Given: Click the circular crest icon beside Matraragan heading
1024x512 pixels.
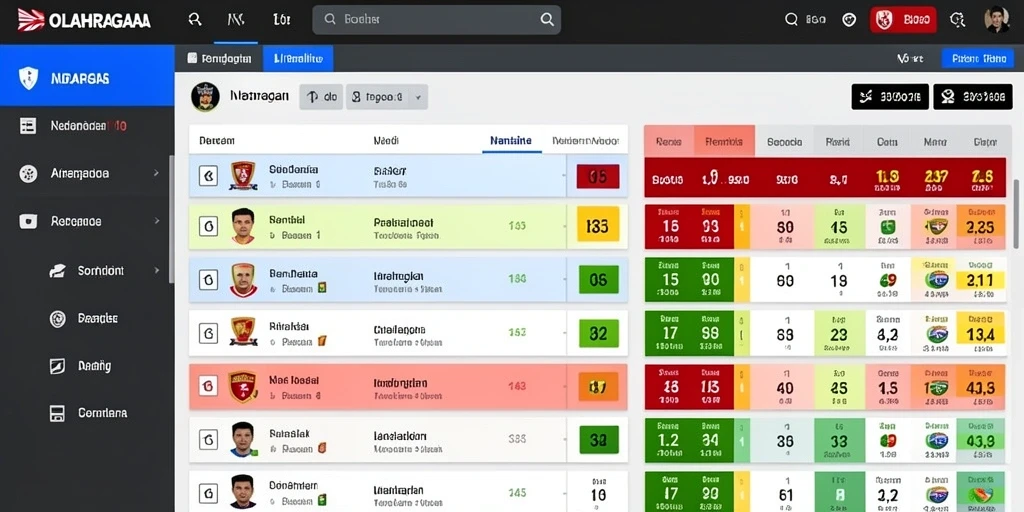Looking at the screenshot, I should click(x=204, y=97).
